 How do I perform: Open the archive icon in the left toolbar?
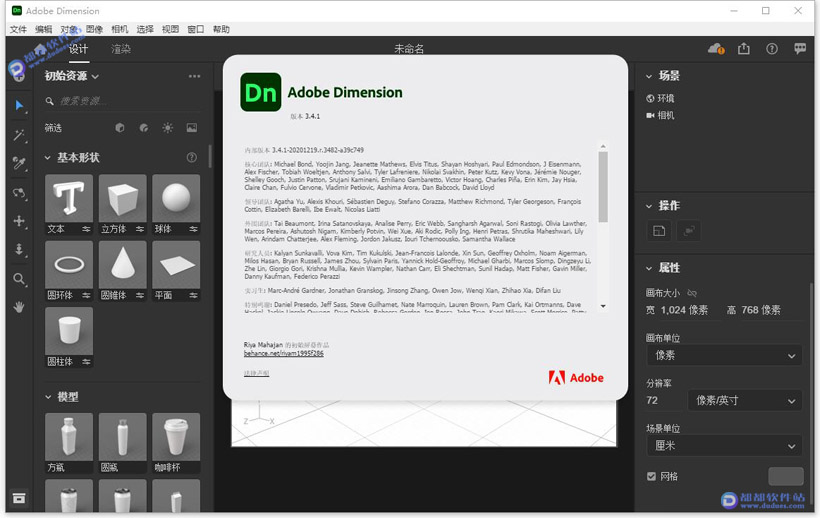tap(19, 498)
